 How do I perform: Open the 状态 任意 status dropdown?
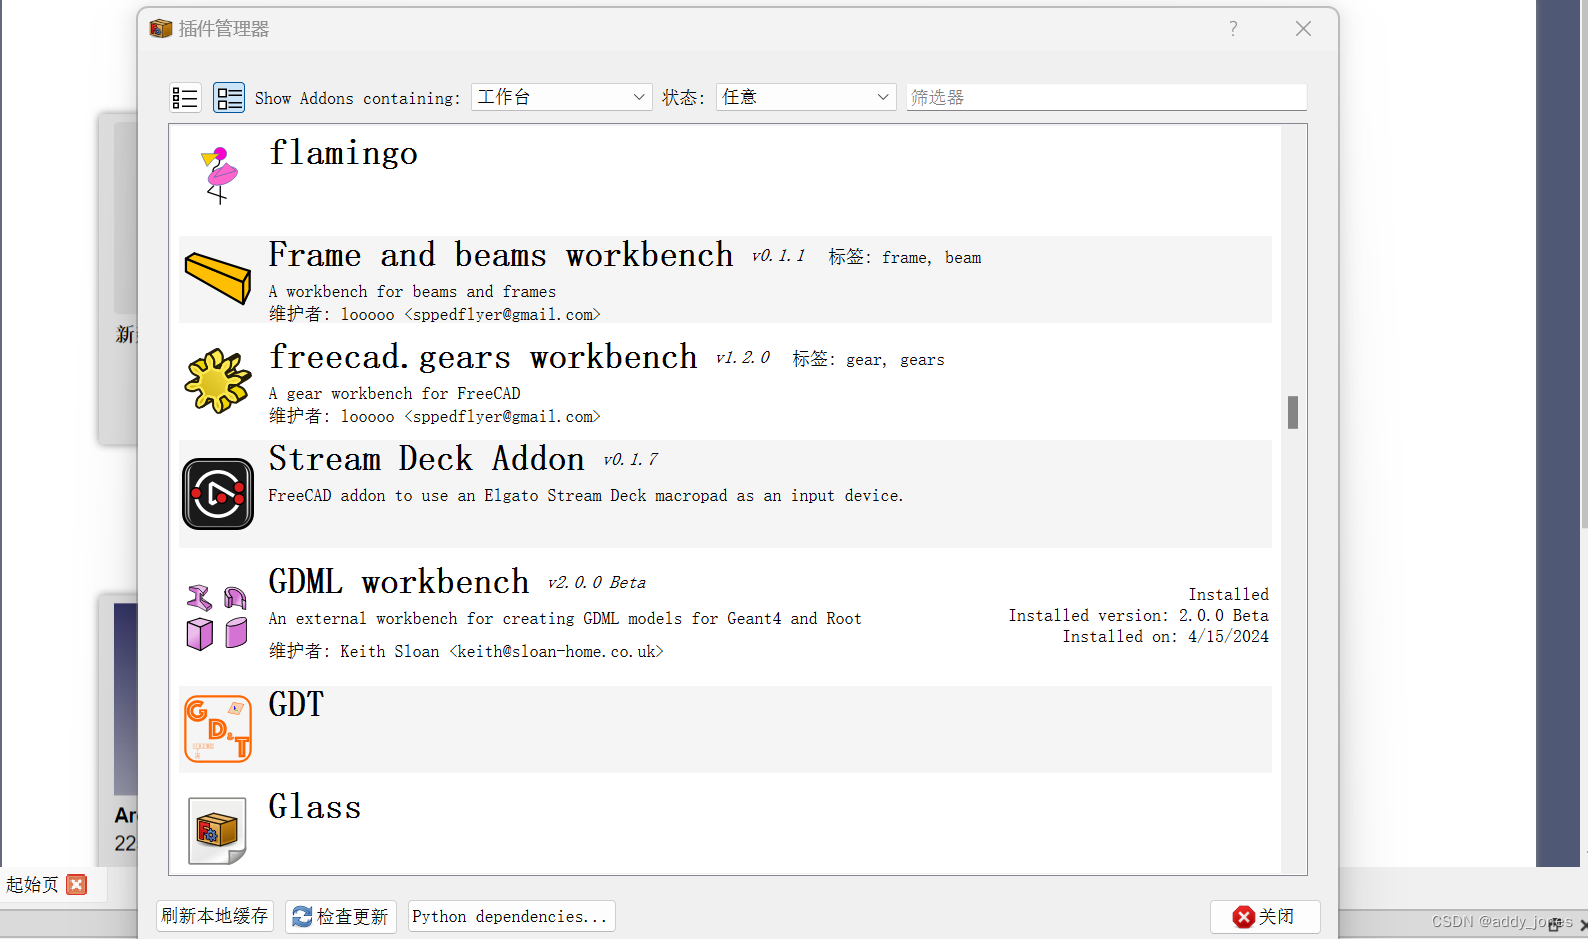[x=805, y=97]
